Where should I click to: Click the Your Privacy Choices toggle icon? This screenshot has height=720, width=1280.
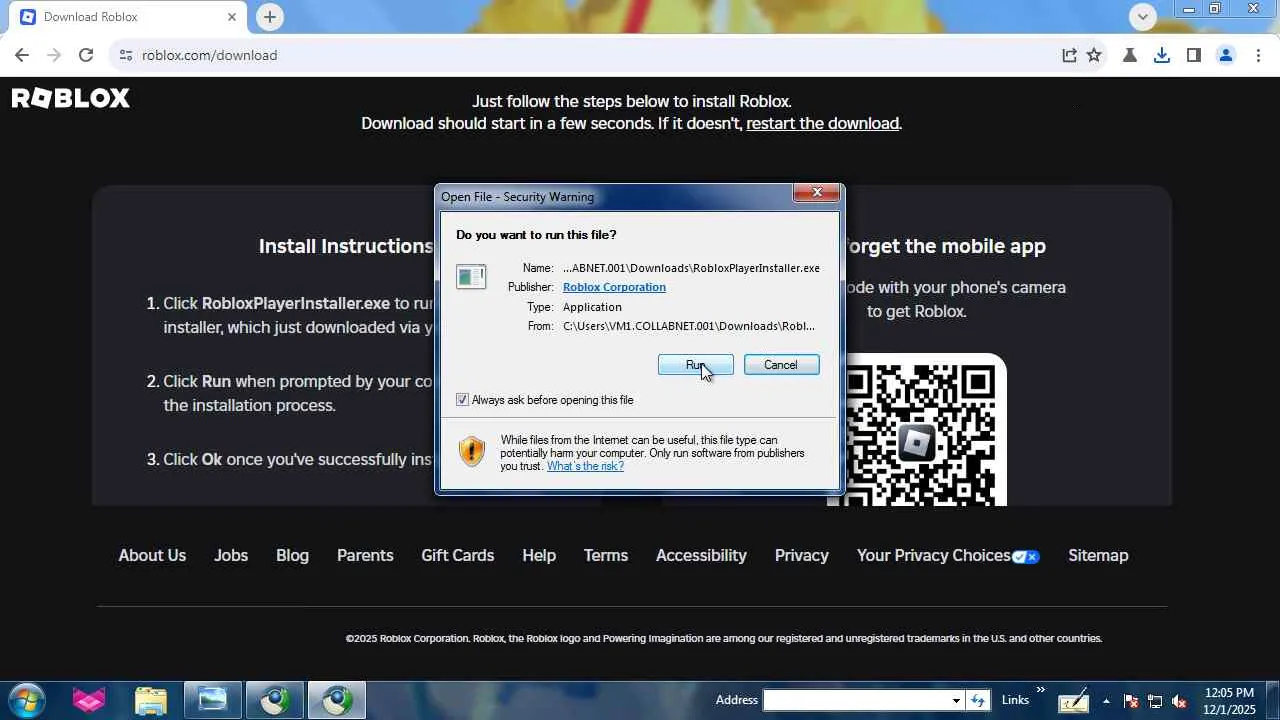click(x=1026, y=556)
